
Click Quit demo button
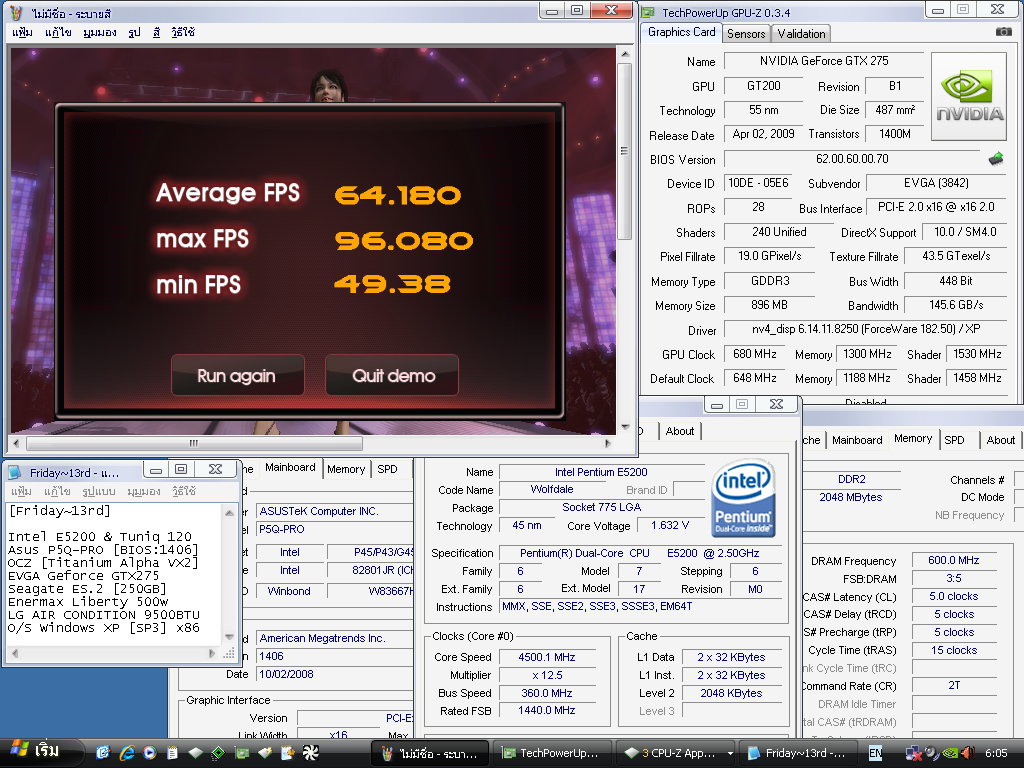(392, 376)
